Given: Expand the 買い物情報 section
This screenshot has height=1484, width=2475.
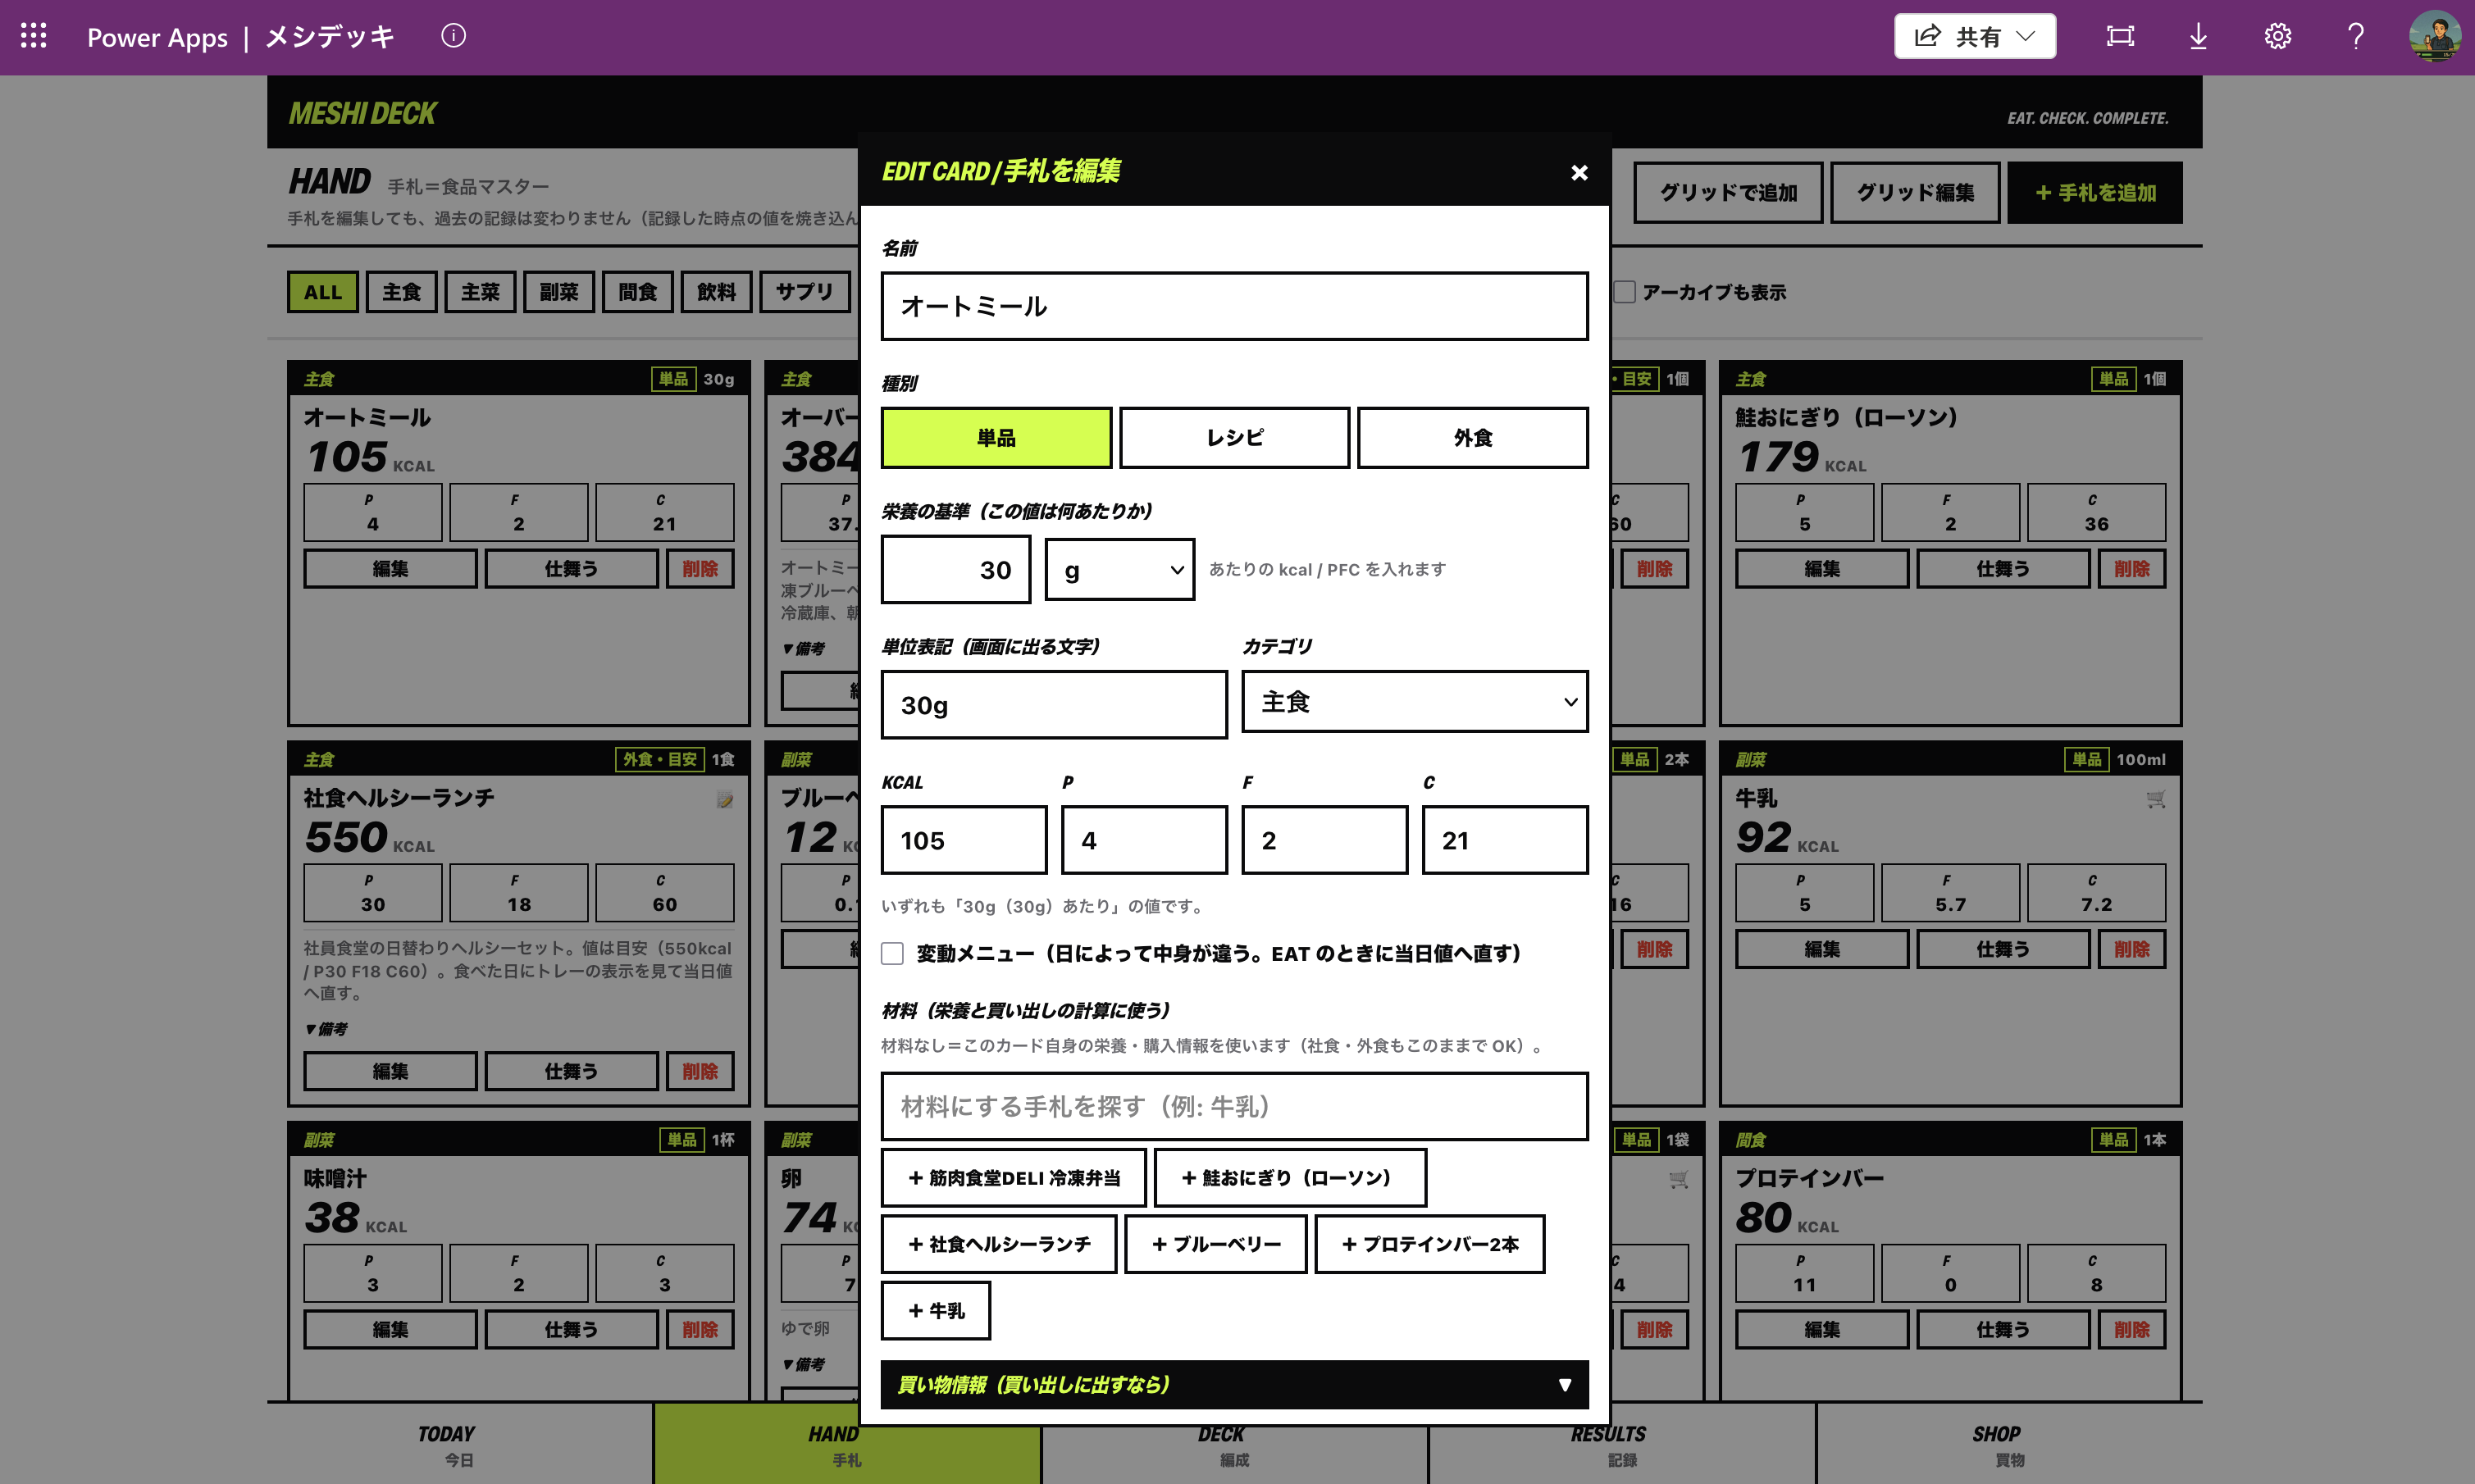Looking at the screenshot, I should click(x=1234, y=1385).
